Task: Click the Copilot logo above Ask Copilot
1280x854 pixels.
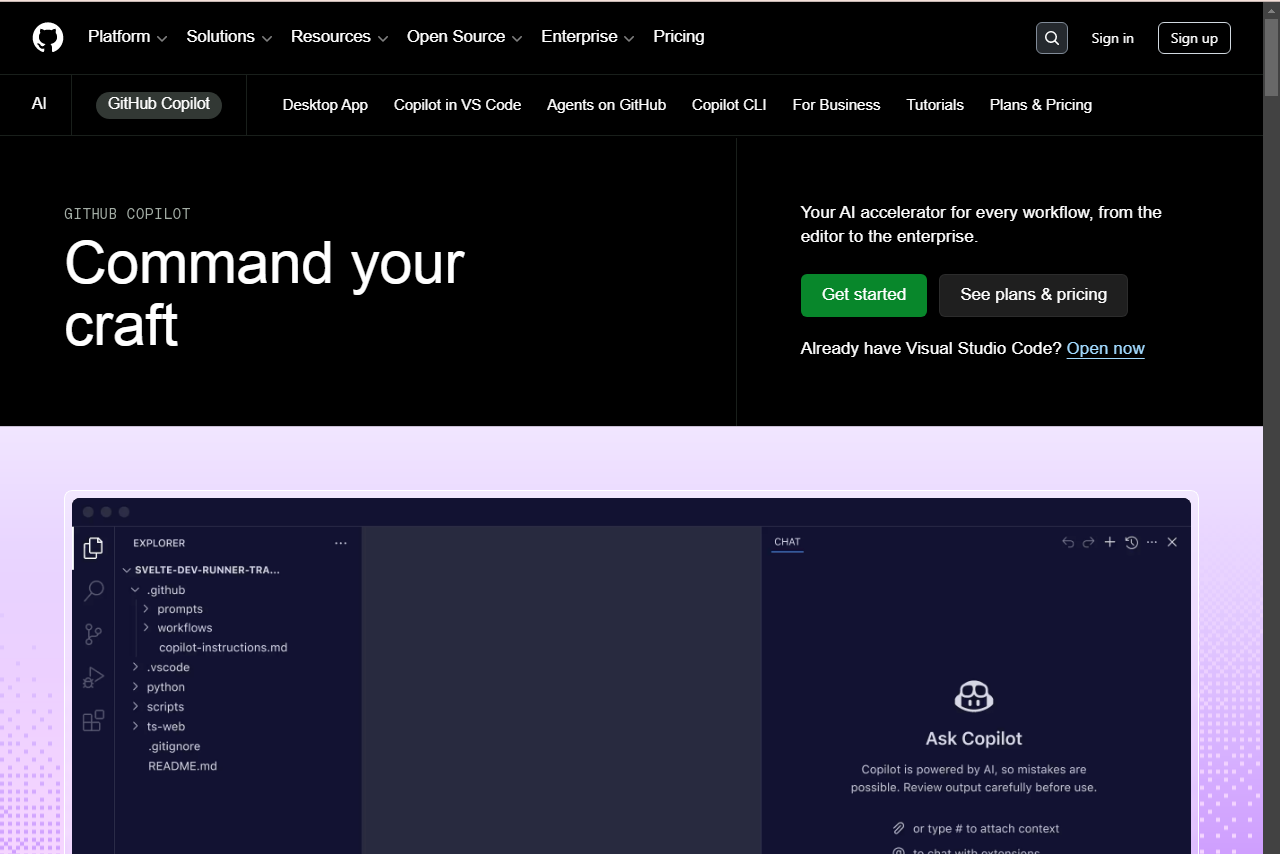Action: [x=974, y=696]
